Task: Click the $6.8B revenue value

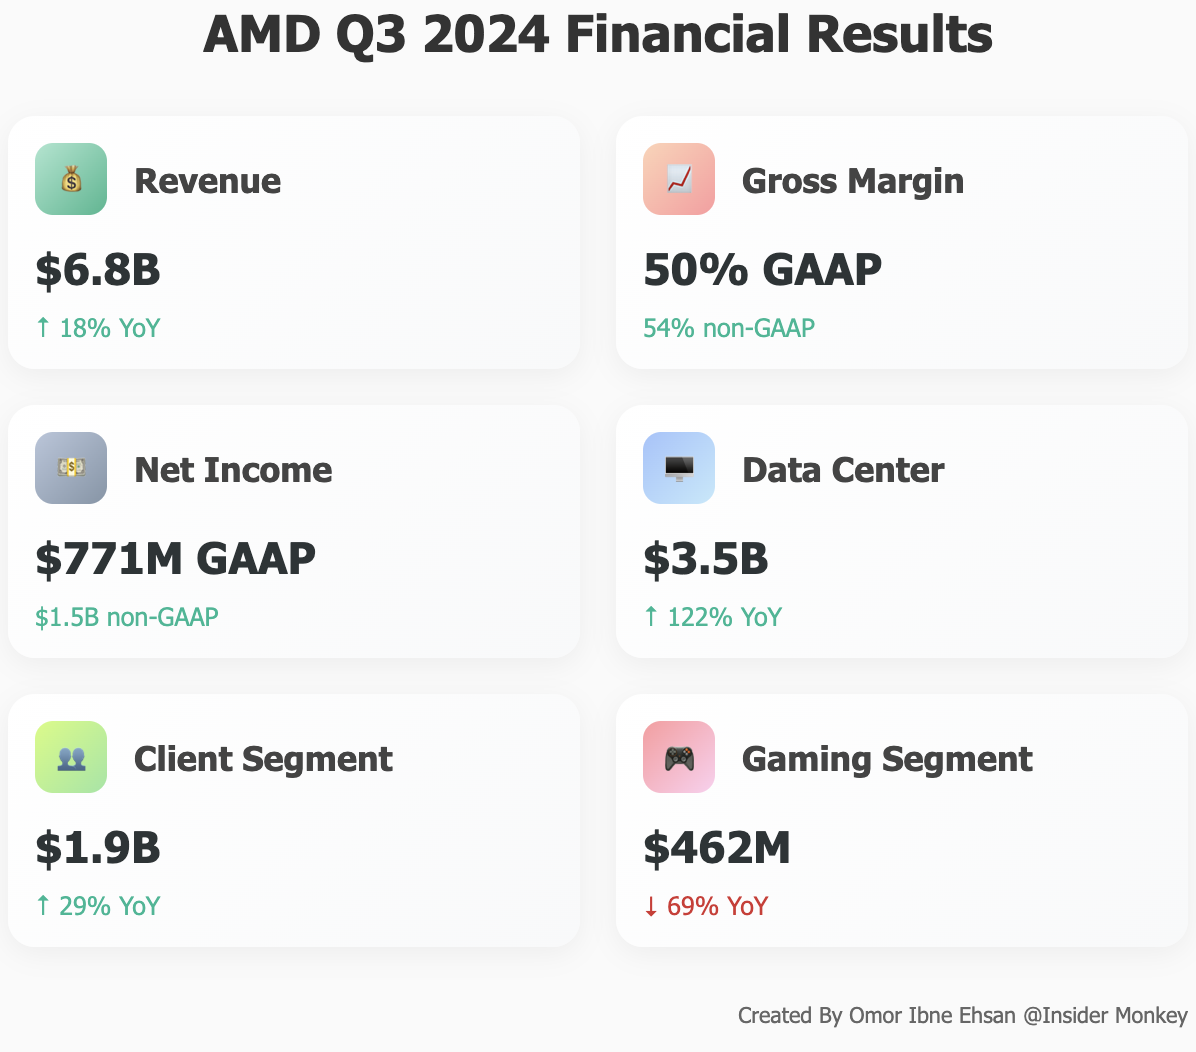Action: tap(98, 270)
